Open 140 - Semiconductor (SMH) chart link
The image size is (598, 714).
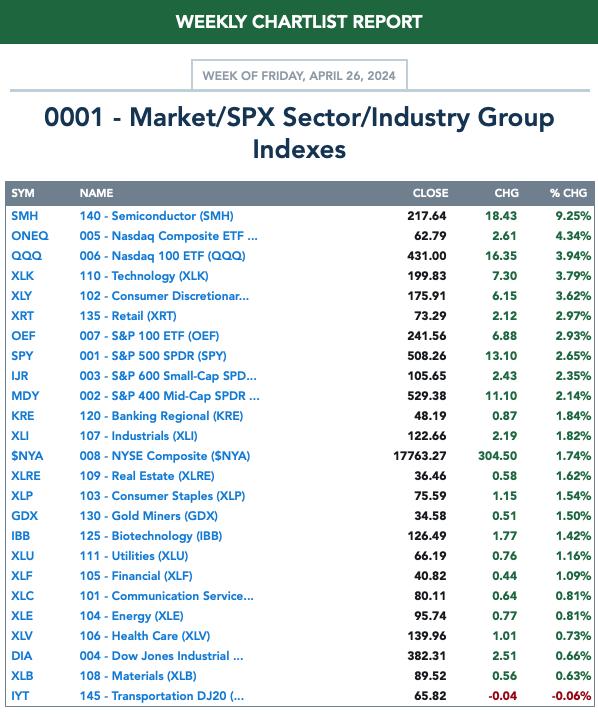156,216
